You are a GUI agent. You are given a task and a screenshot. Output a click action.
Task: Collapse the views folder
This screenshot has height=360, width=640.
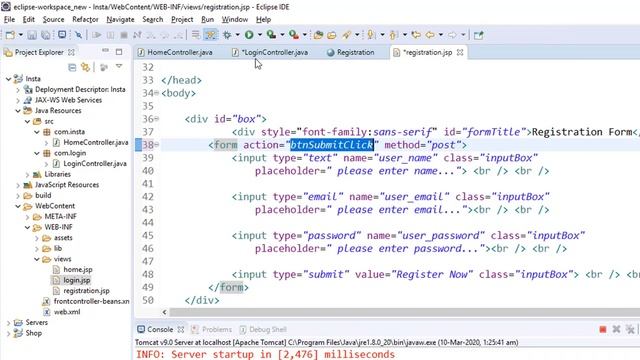(x=37, y=259)
